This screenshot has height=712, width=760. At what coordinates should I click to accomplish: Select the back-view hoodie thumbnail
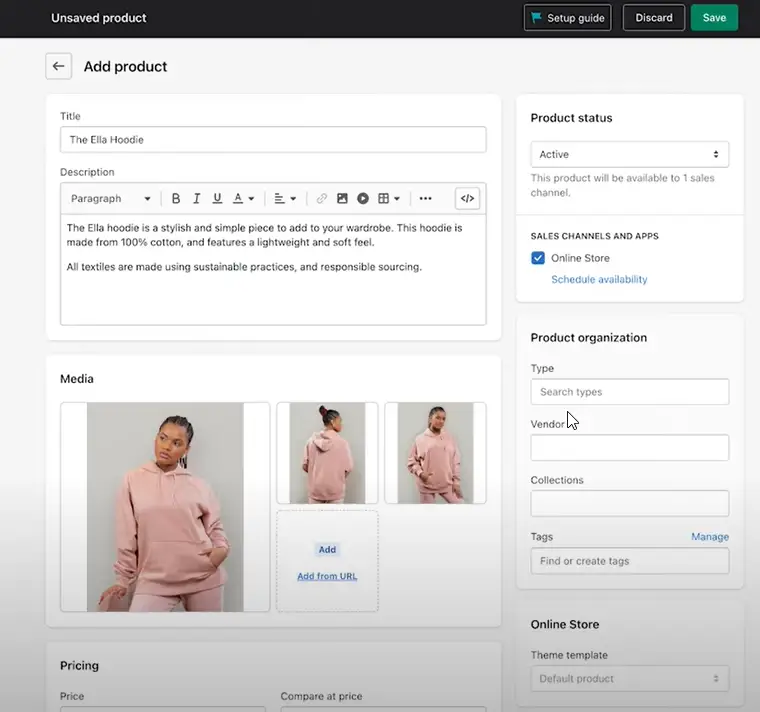click(x=327, y=453)
